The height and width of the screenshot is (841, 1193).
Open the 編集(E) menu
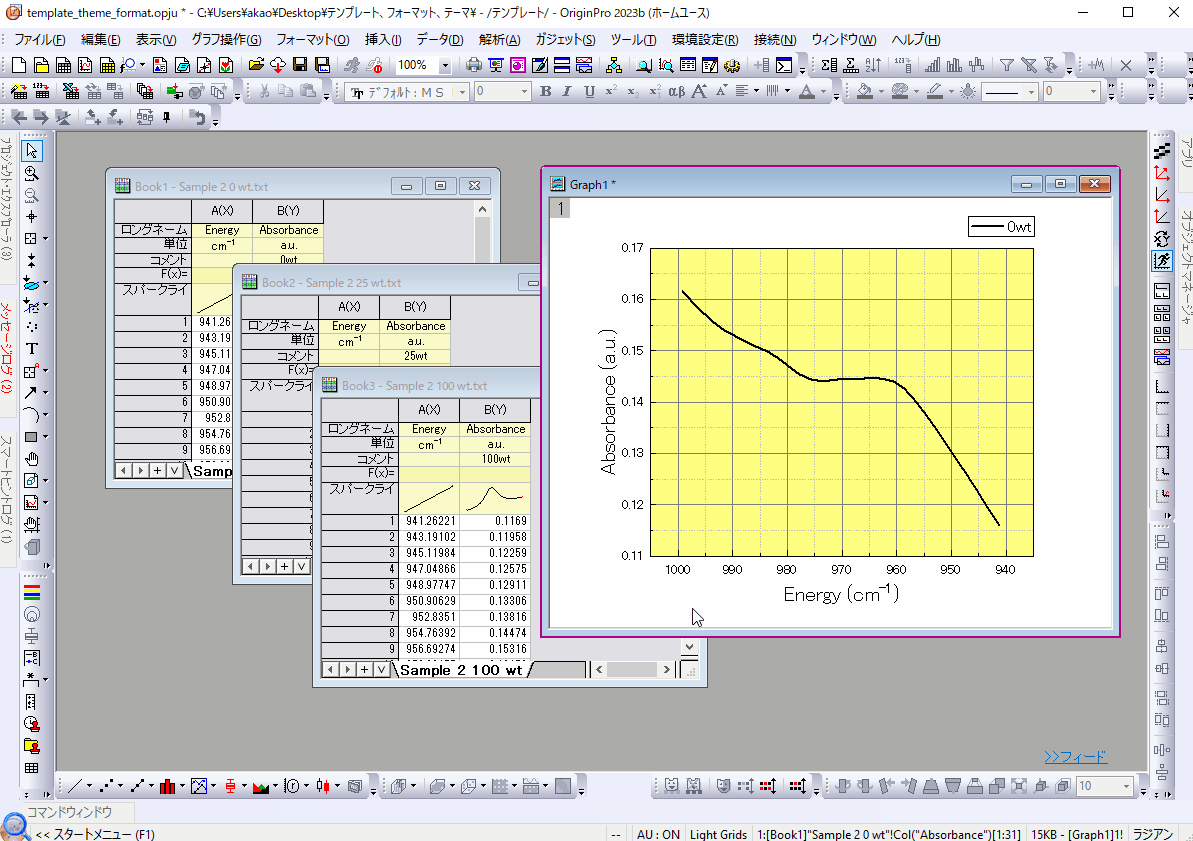[x=100, y=40]
